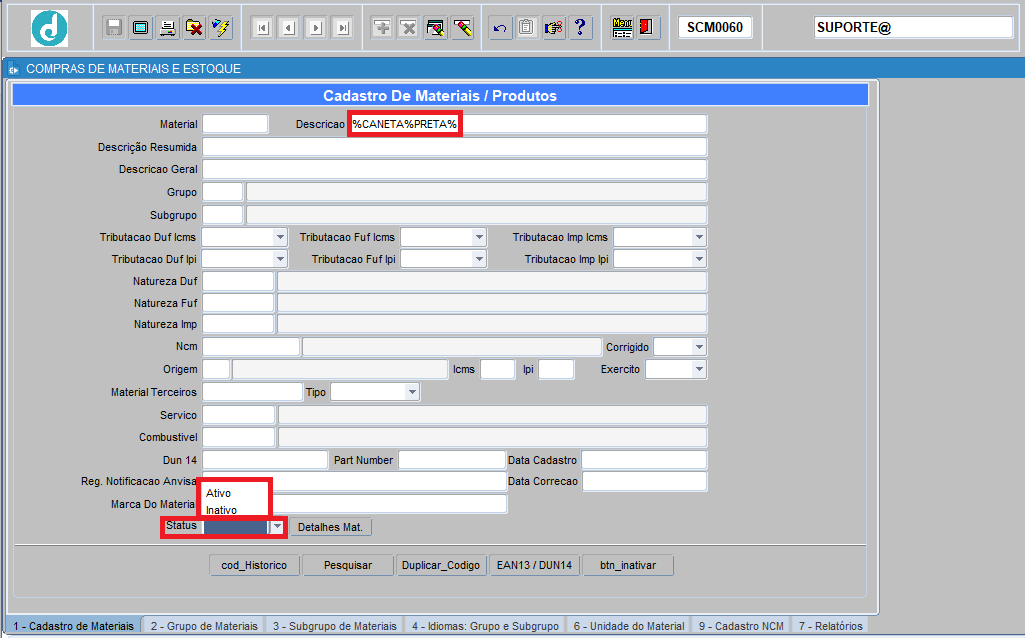Click the Menu icon in toolbar
Viewport: 1025px width, 639px height.
pos(622,27)
